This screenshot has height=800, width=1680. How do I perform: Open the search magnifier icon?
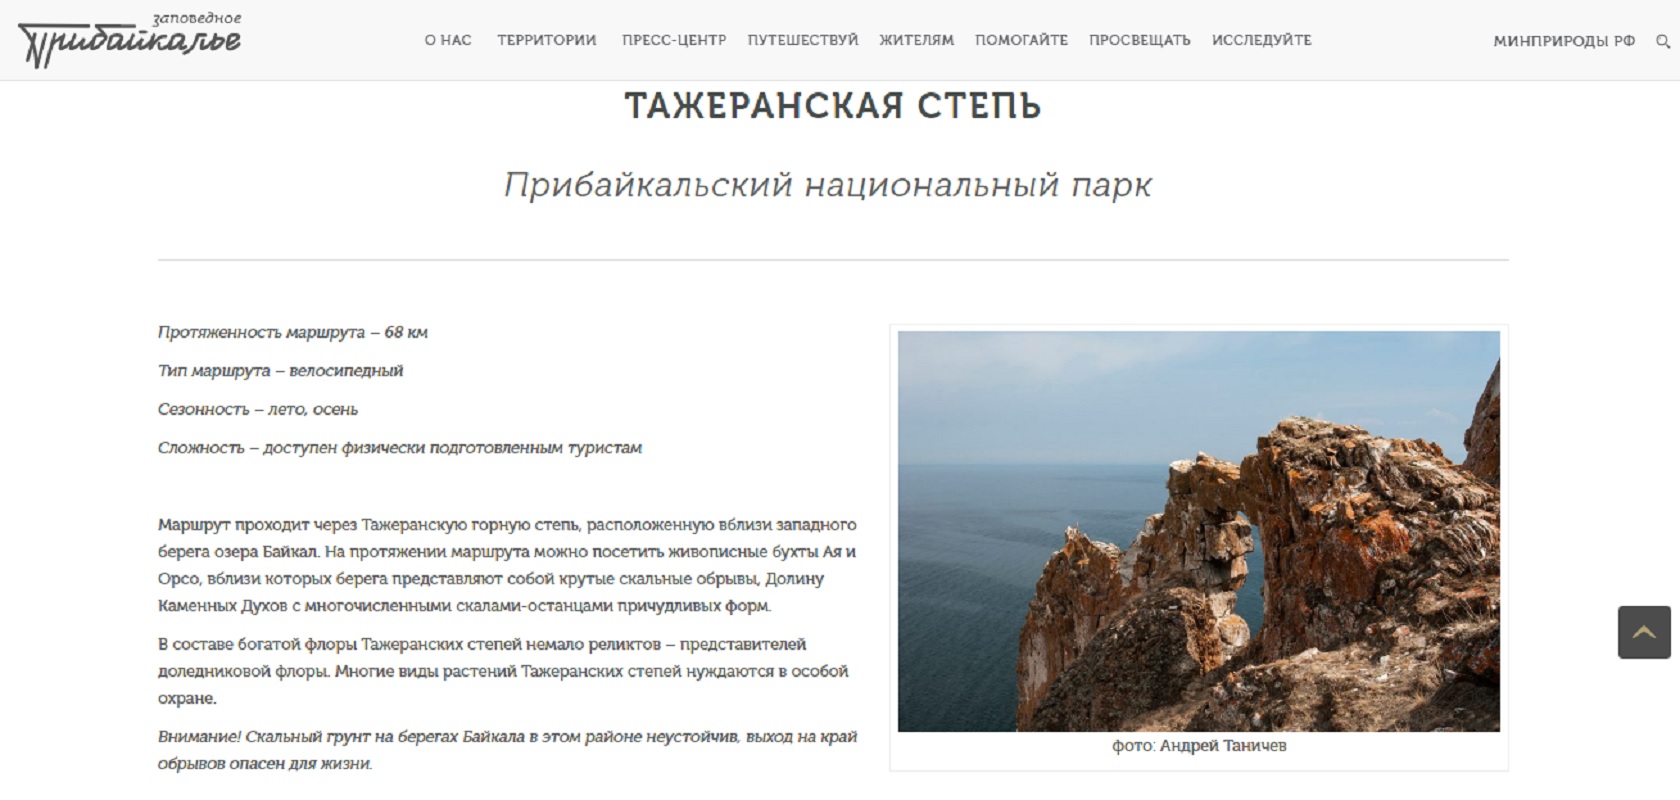click(x=1663, y=41)
